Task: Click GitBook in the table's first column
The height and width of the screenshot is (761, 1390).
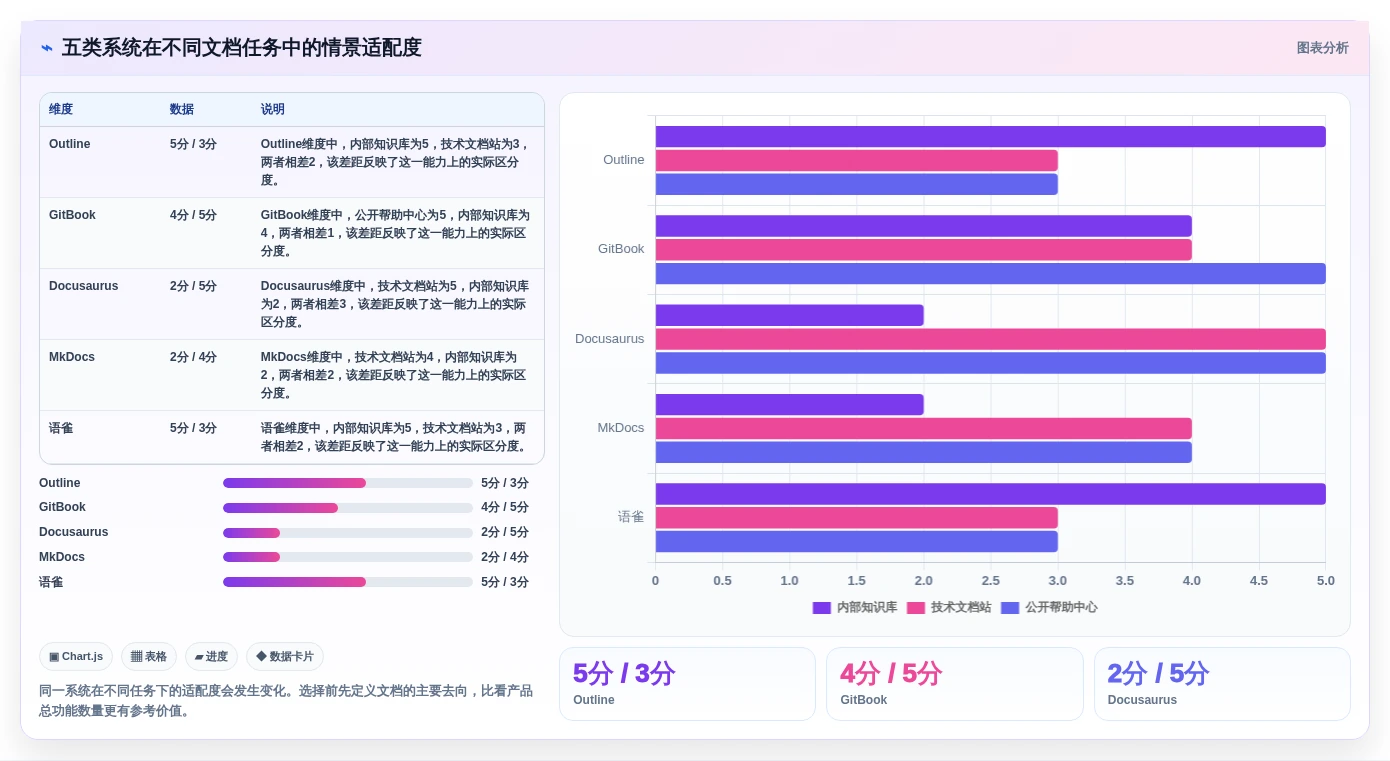Action: (x=72, y=215)
